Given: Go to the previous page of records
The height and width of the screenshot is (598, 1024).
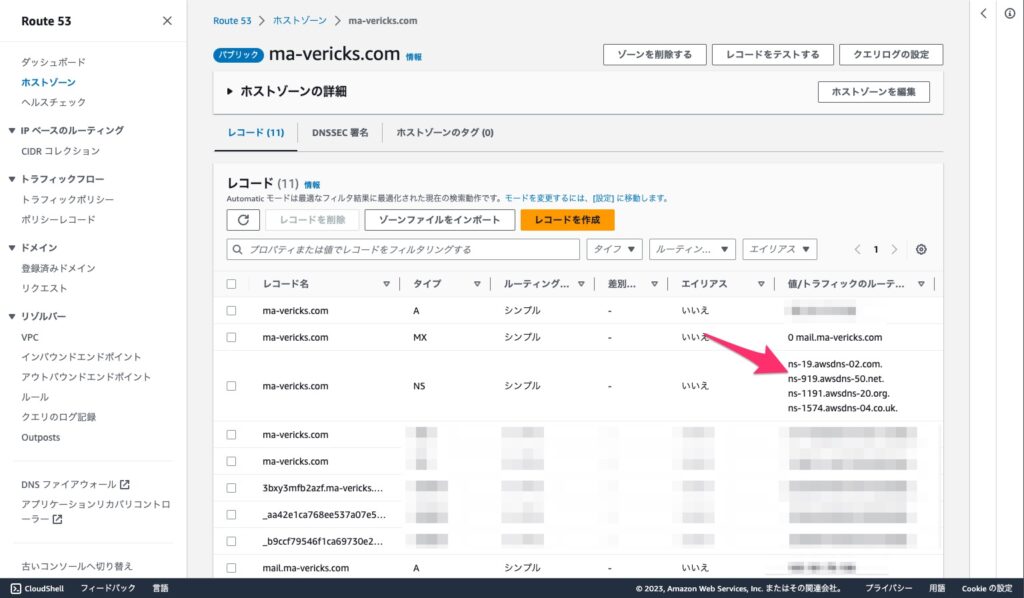Looking at the screenshot, I should point(857,249).
